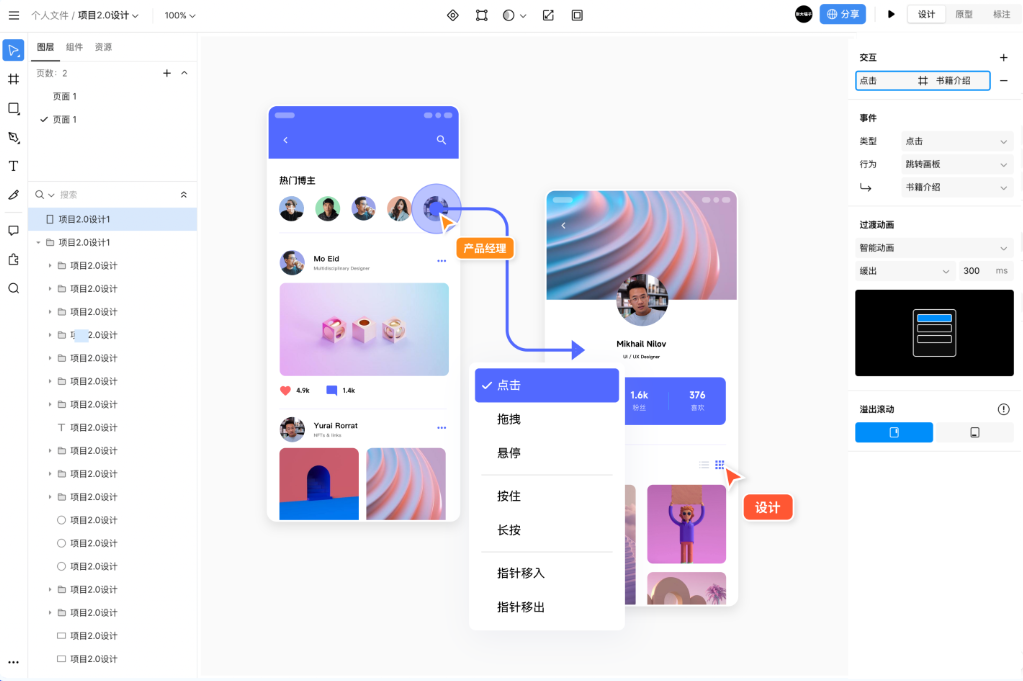Screen dimensions: 1023x681
Task: Click the overflow scroll info icon
Action: (1003, 409)
